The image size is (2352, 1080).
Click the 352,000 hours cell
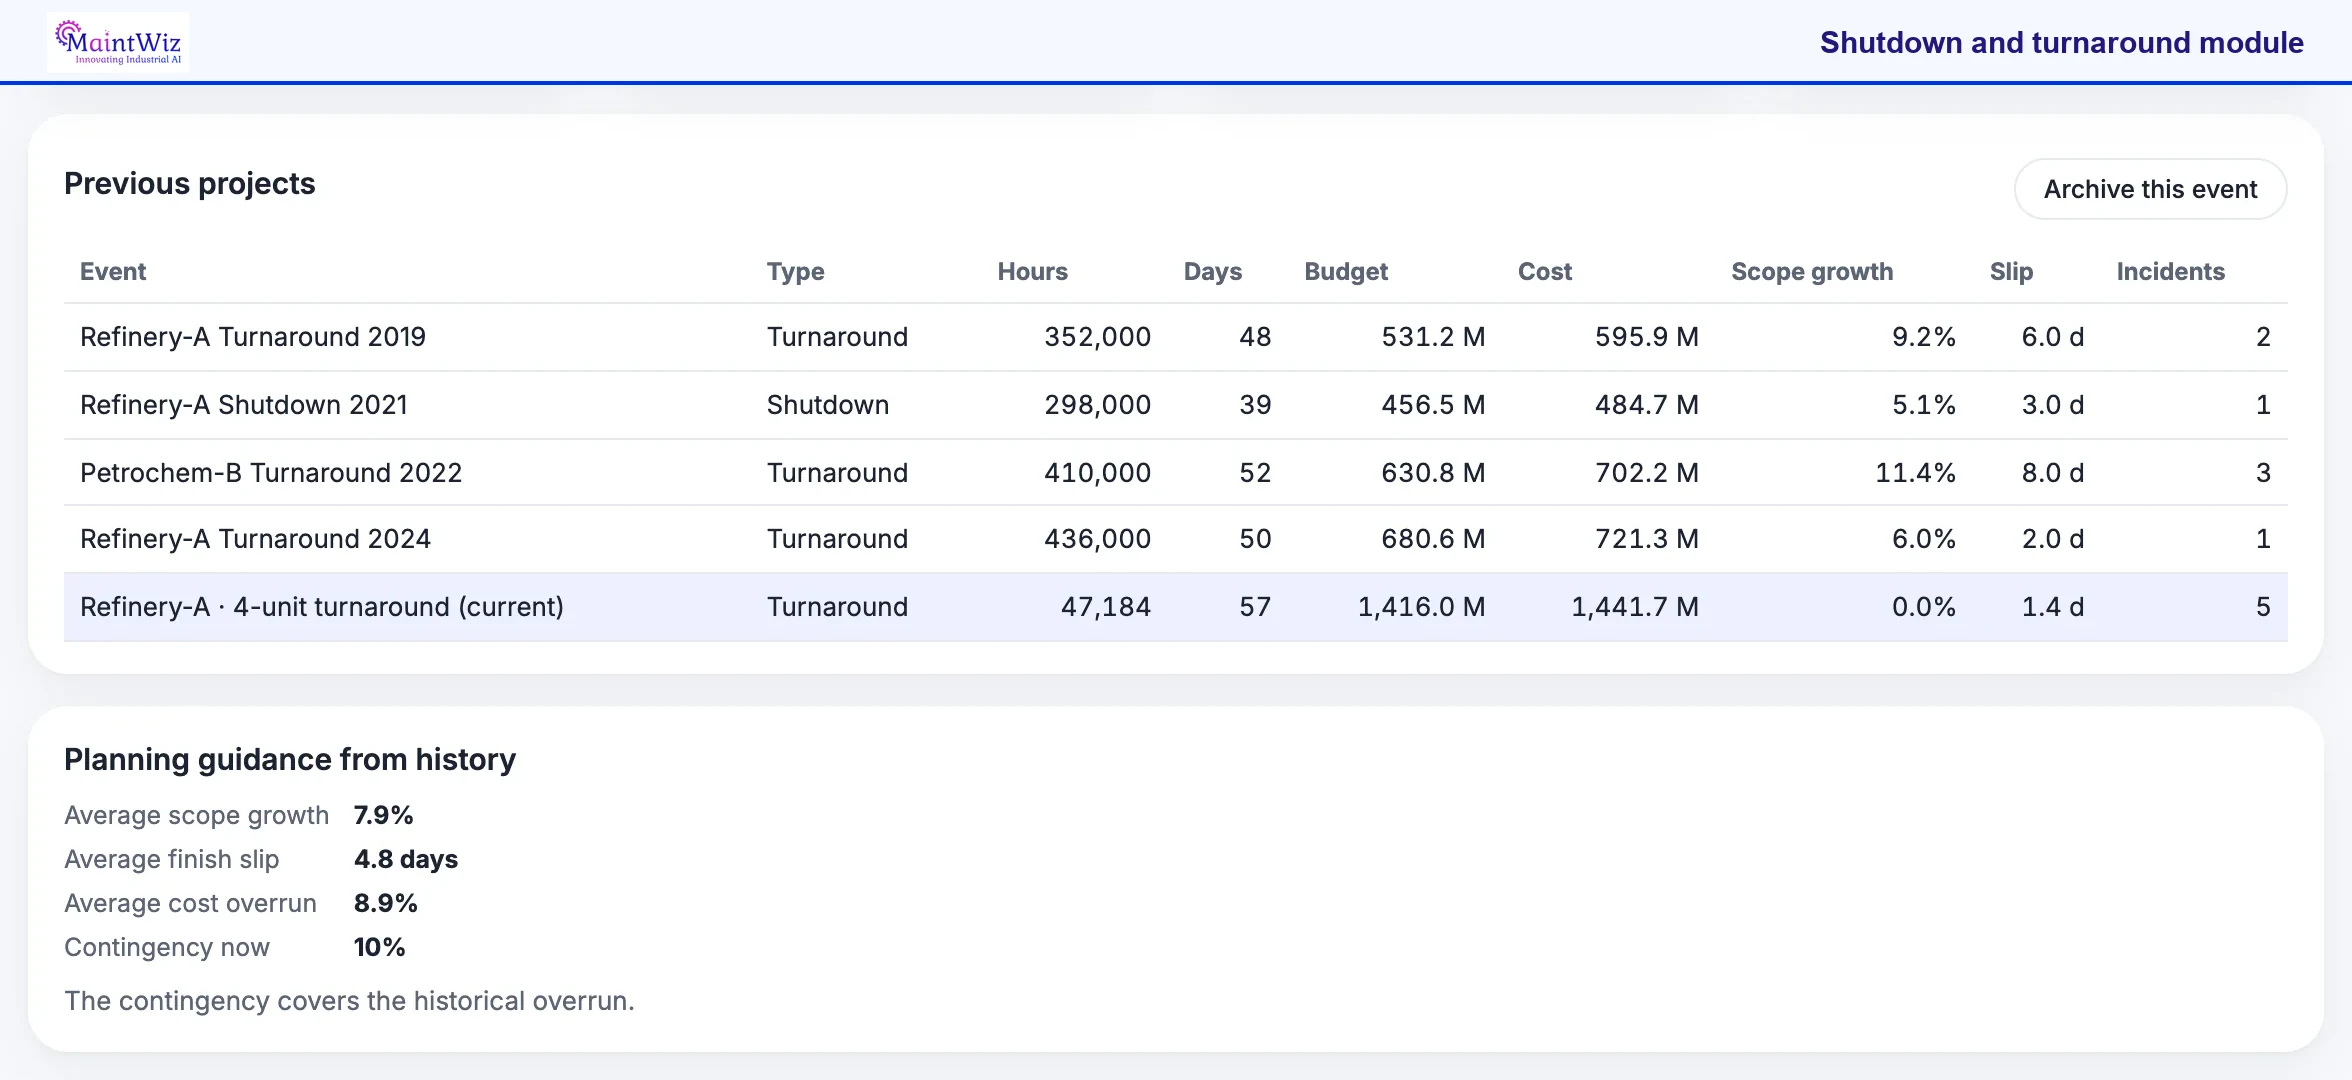(1097, 337)
